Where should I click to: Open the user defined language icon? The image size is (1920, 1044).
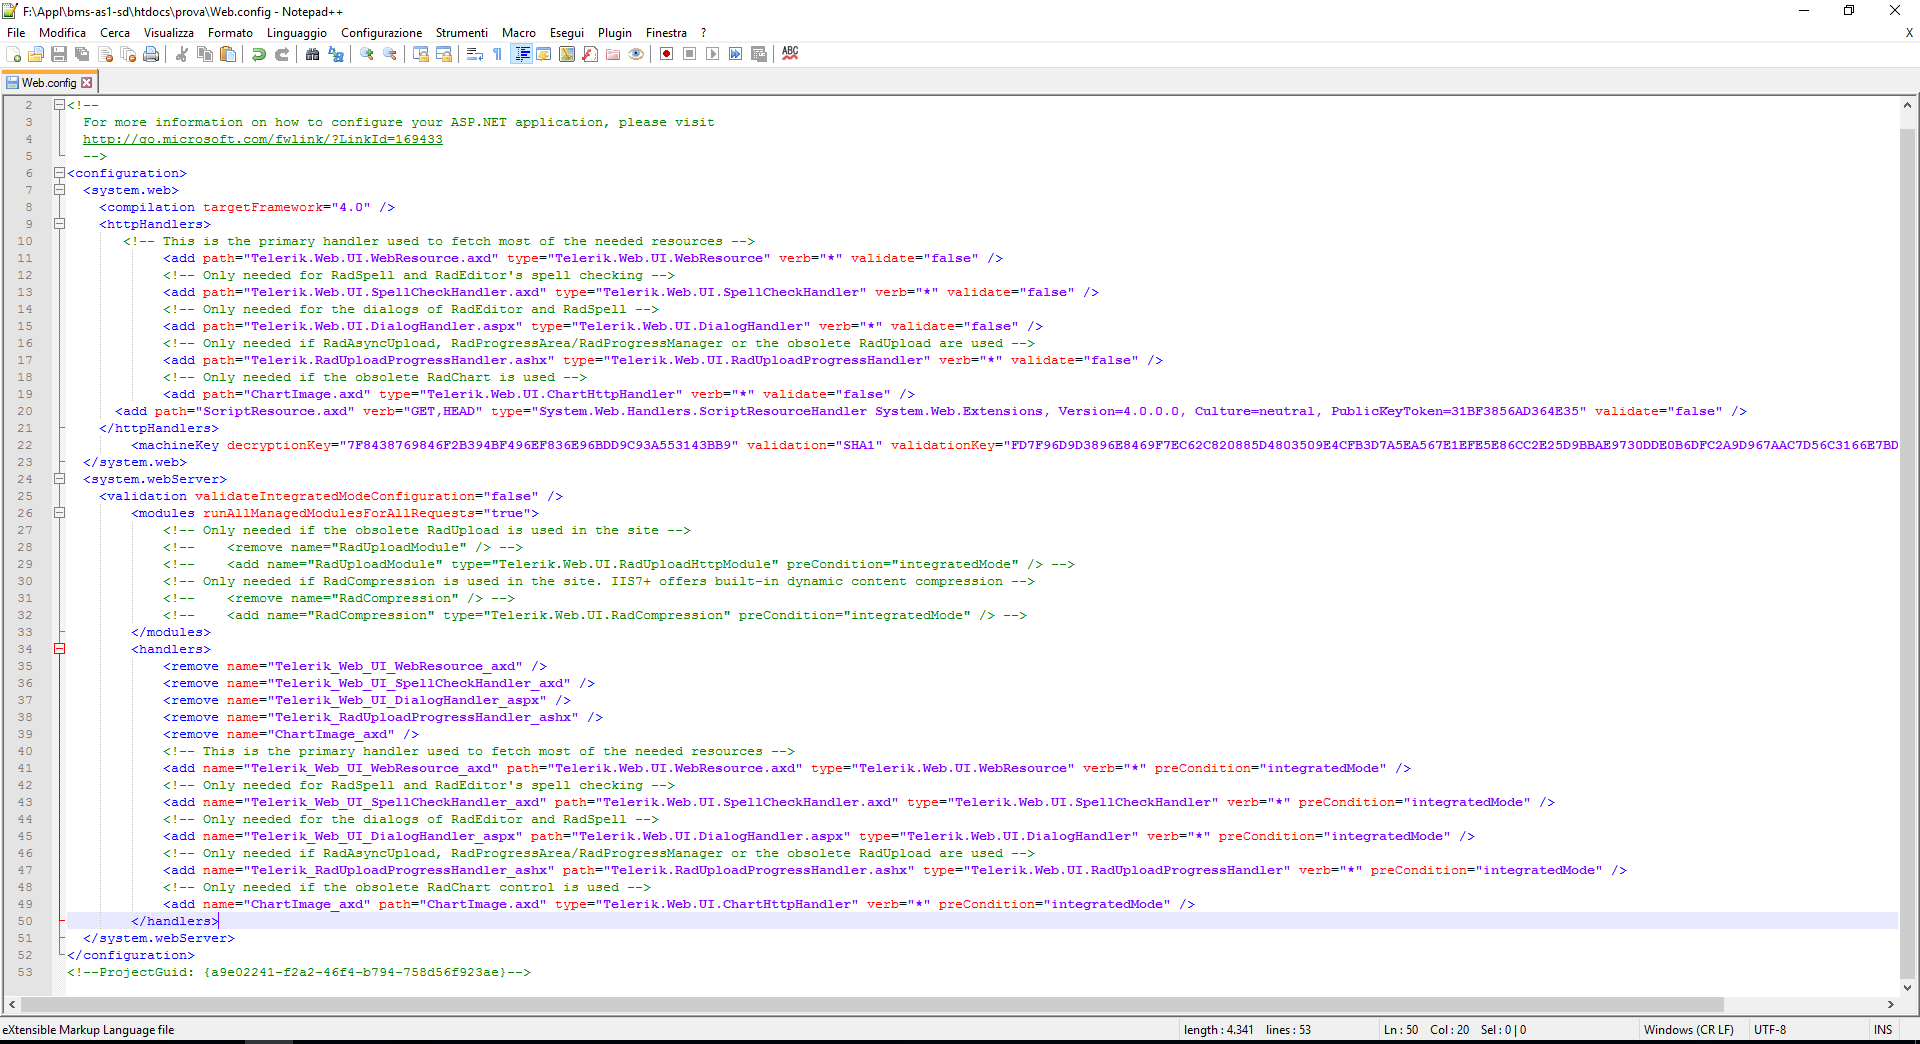[x=544, y=54]
